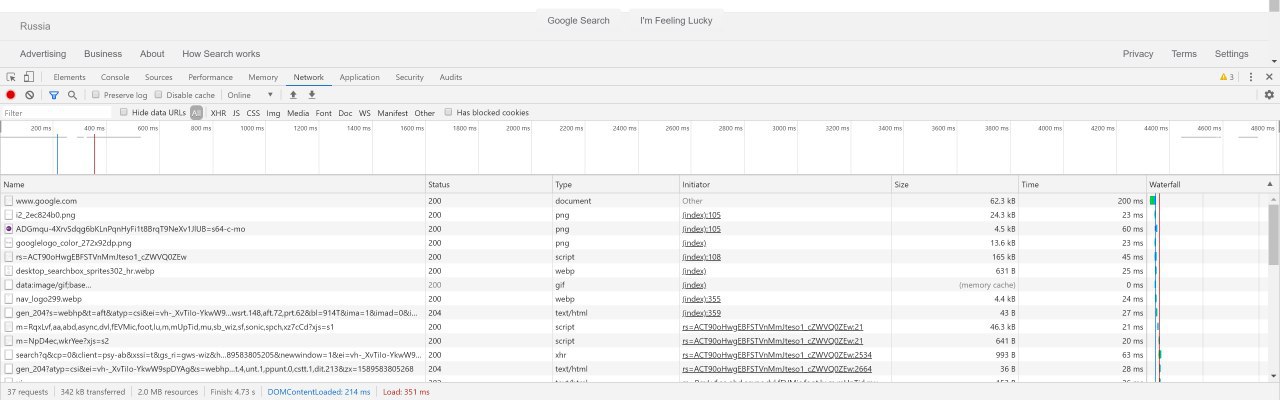Open the Business footer link

(x=103, y=54)
